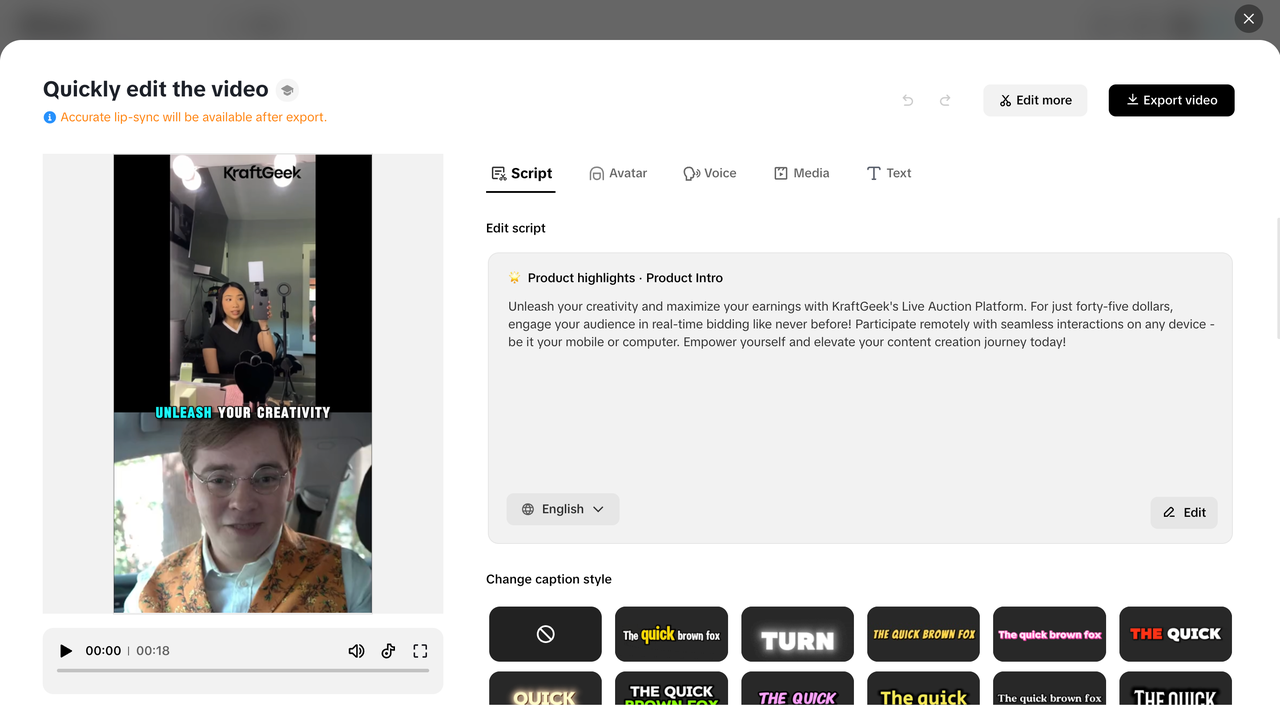Mute the video preview audio
The image size is (1280, 711).
point(356,650)
